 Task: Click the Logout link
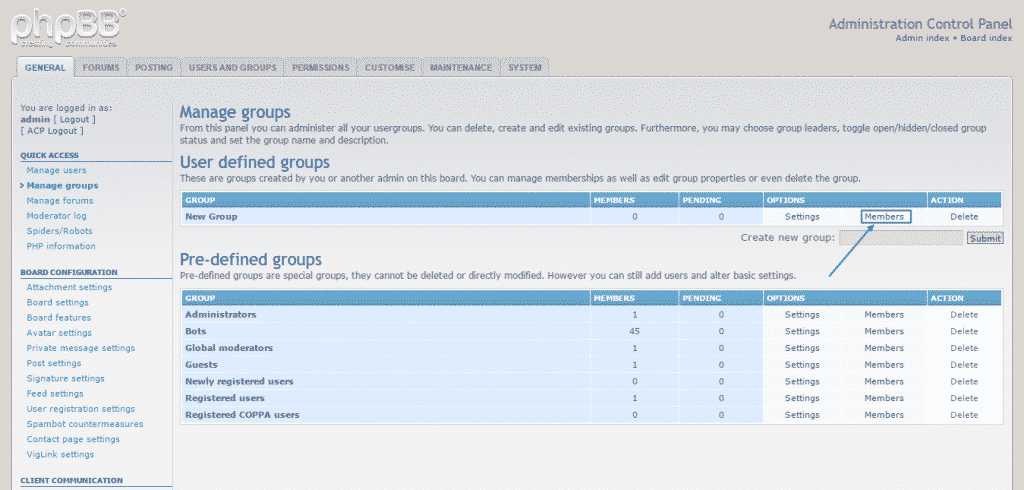tap(74, 120)
